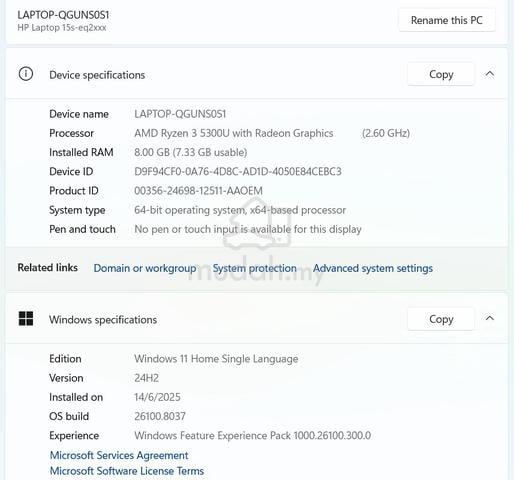Viewport: 514px width, 480px height.
Task: Click the OS build label
Action: (x=69, y=416)
